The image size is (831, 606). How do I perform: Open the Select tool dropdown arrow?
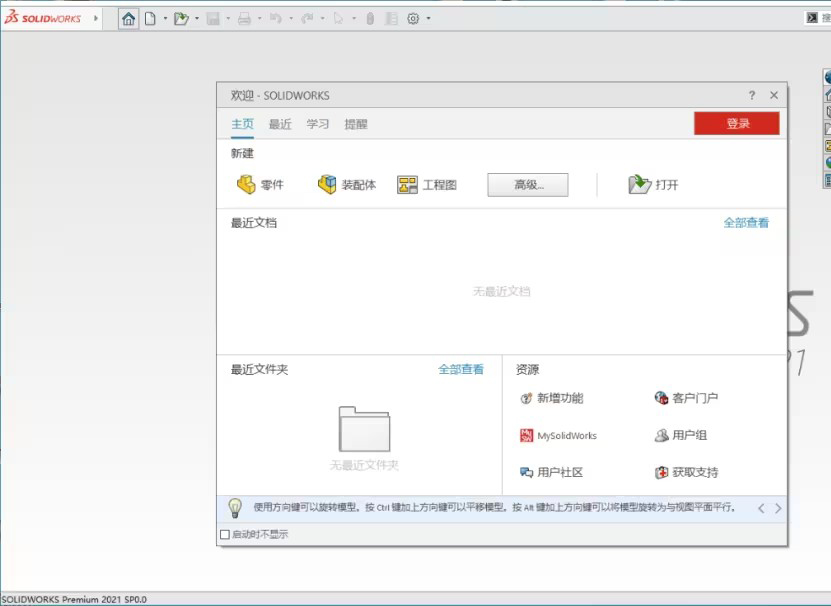pos(353,19)
